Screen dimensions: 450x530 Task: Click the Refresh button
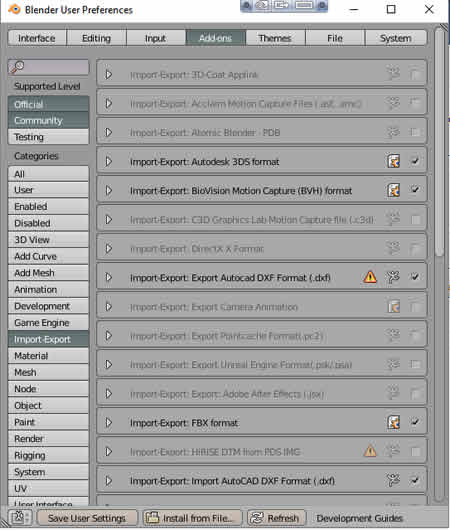[x=277, y=517]
